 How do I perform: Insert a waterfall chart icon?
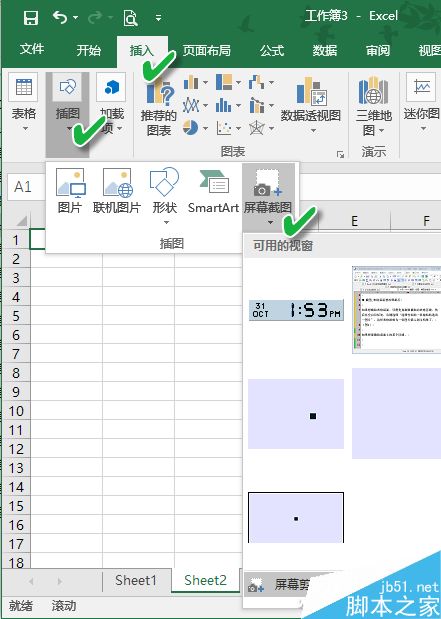click(257, 83)
